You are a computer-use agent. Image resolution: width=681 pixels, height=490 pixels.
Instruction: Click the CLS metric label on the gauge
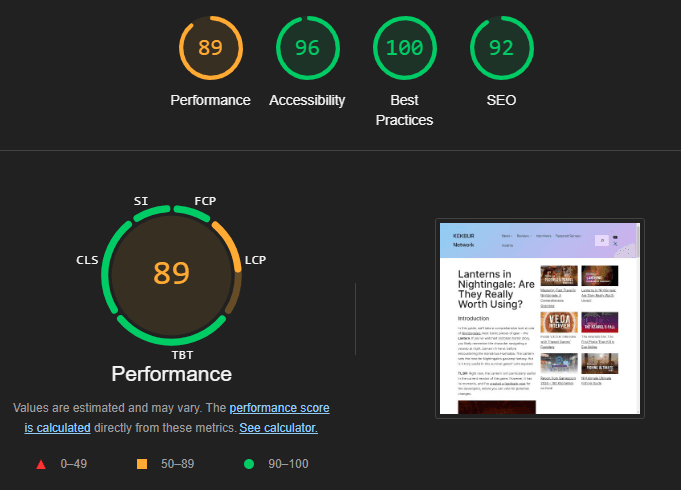click(x=87, y=260)
